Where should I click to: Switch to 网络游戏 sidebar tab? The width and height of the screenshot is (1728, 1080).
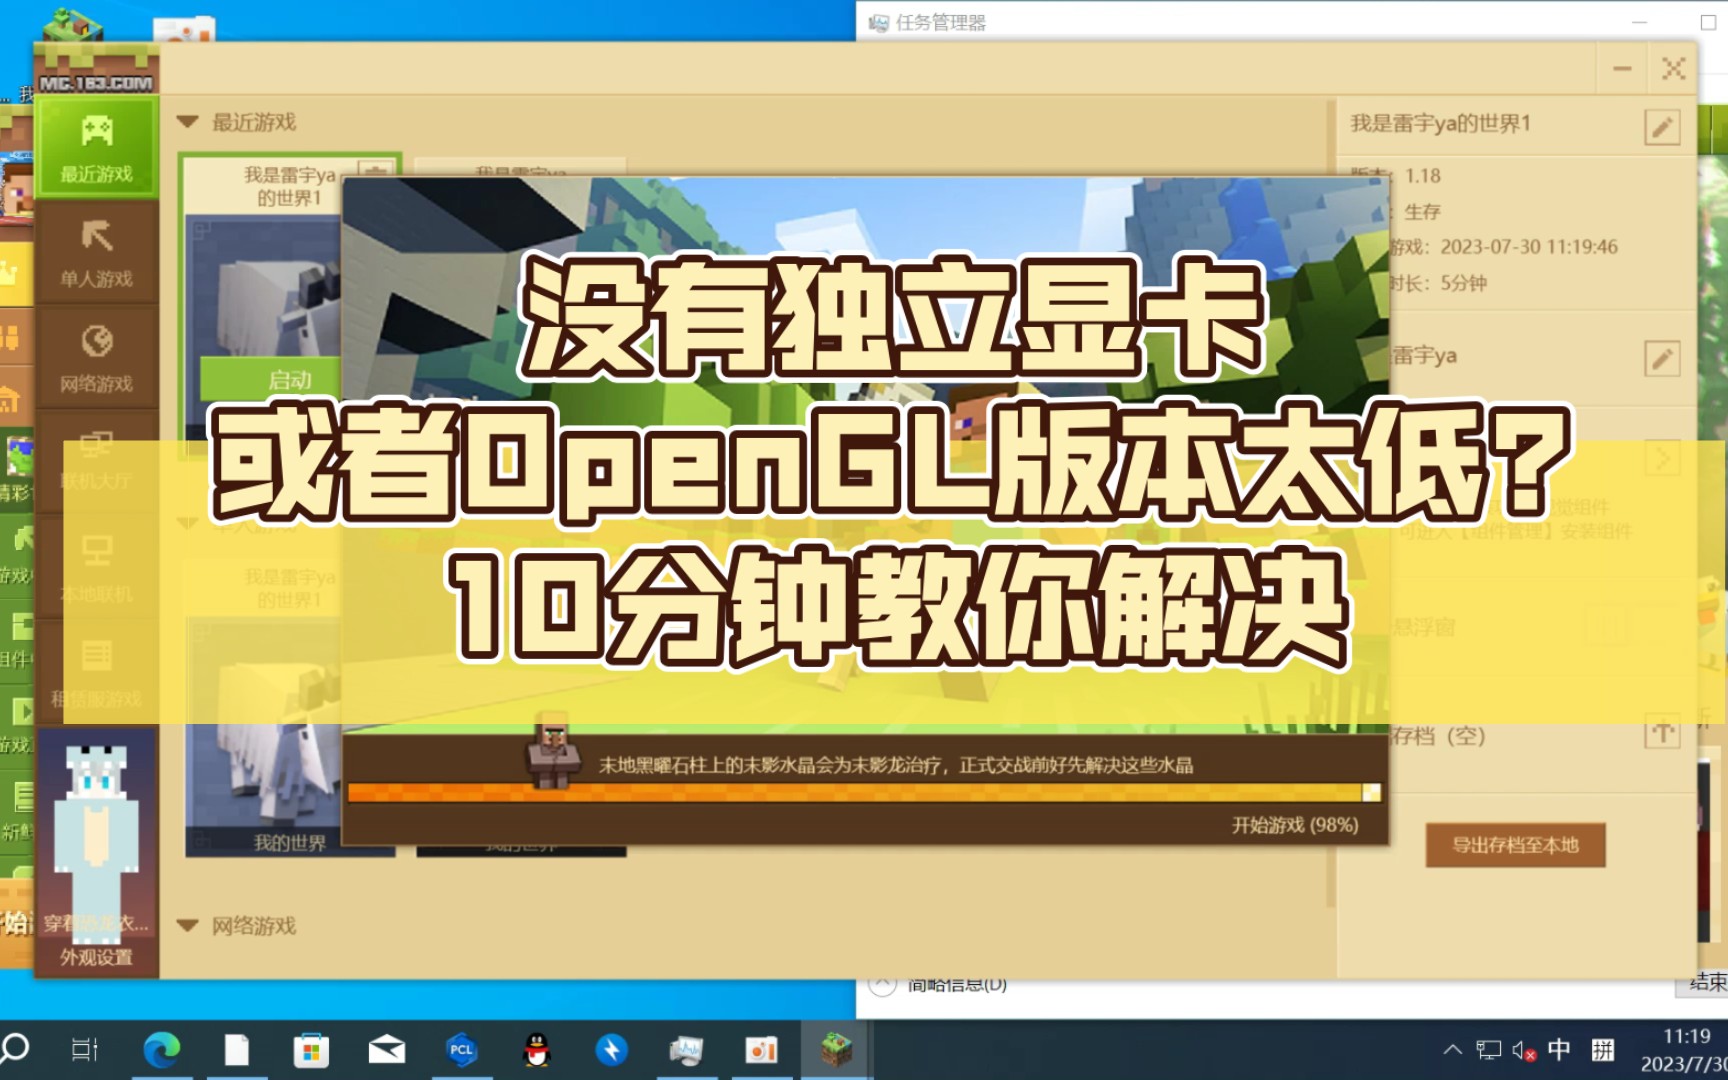coord(97,358)
